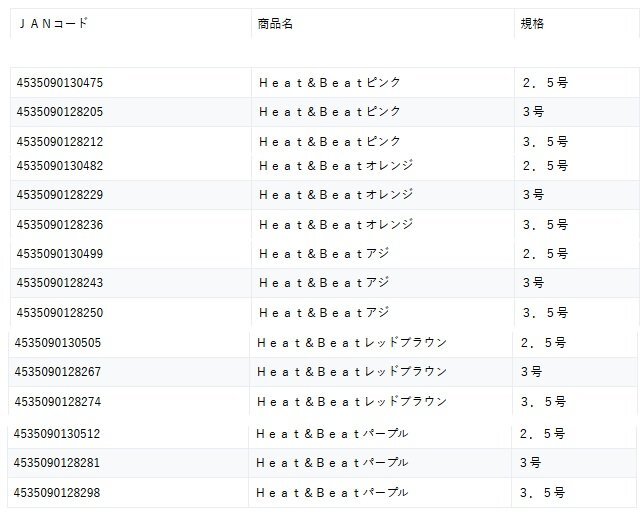Screen dimensions: 644x519
Task: Click the 商品名 column header
Action: click(275, 24)
